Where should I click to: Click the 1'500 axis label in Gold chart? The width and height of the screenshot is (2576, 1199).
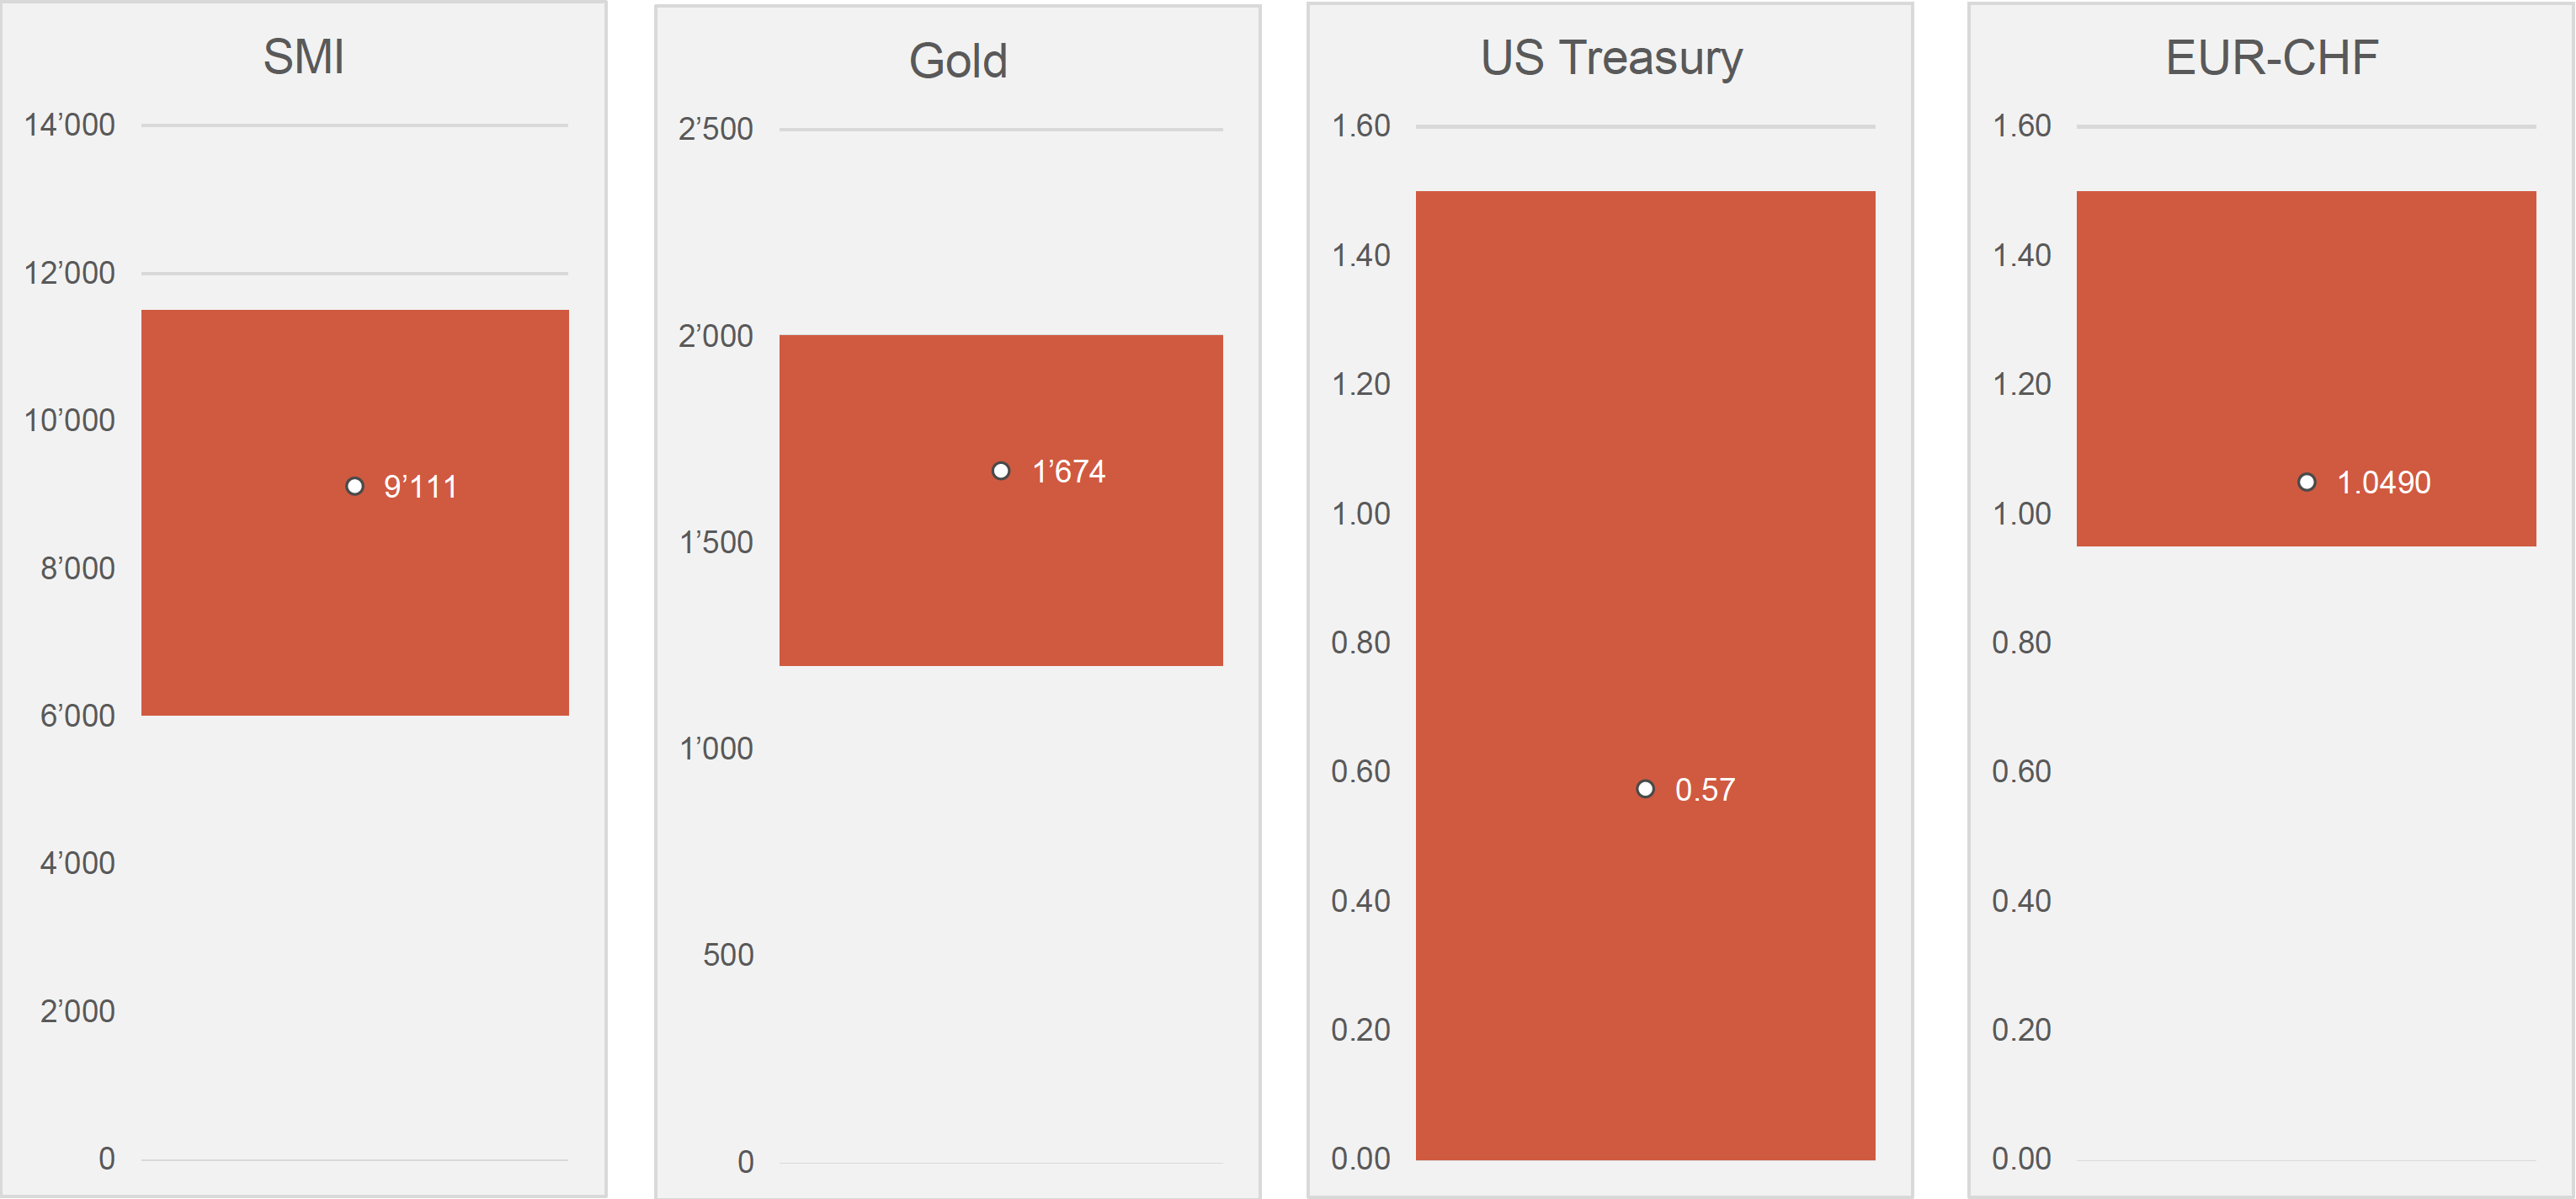[x=715, y=542]
